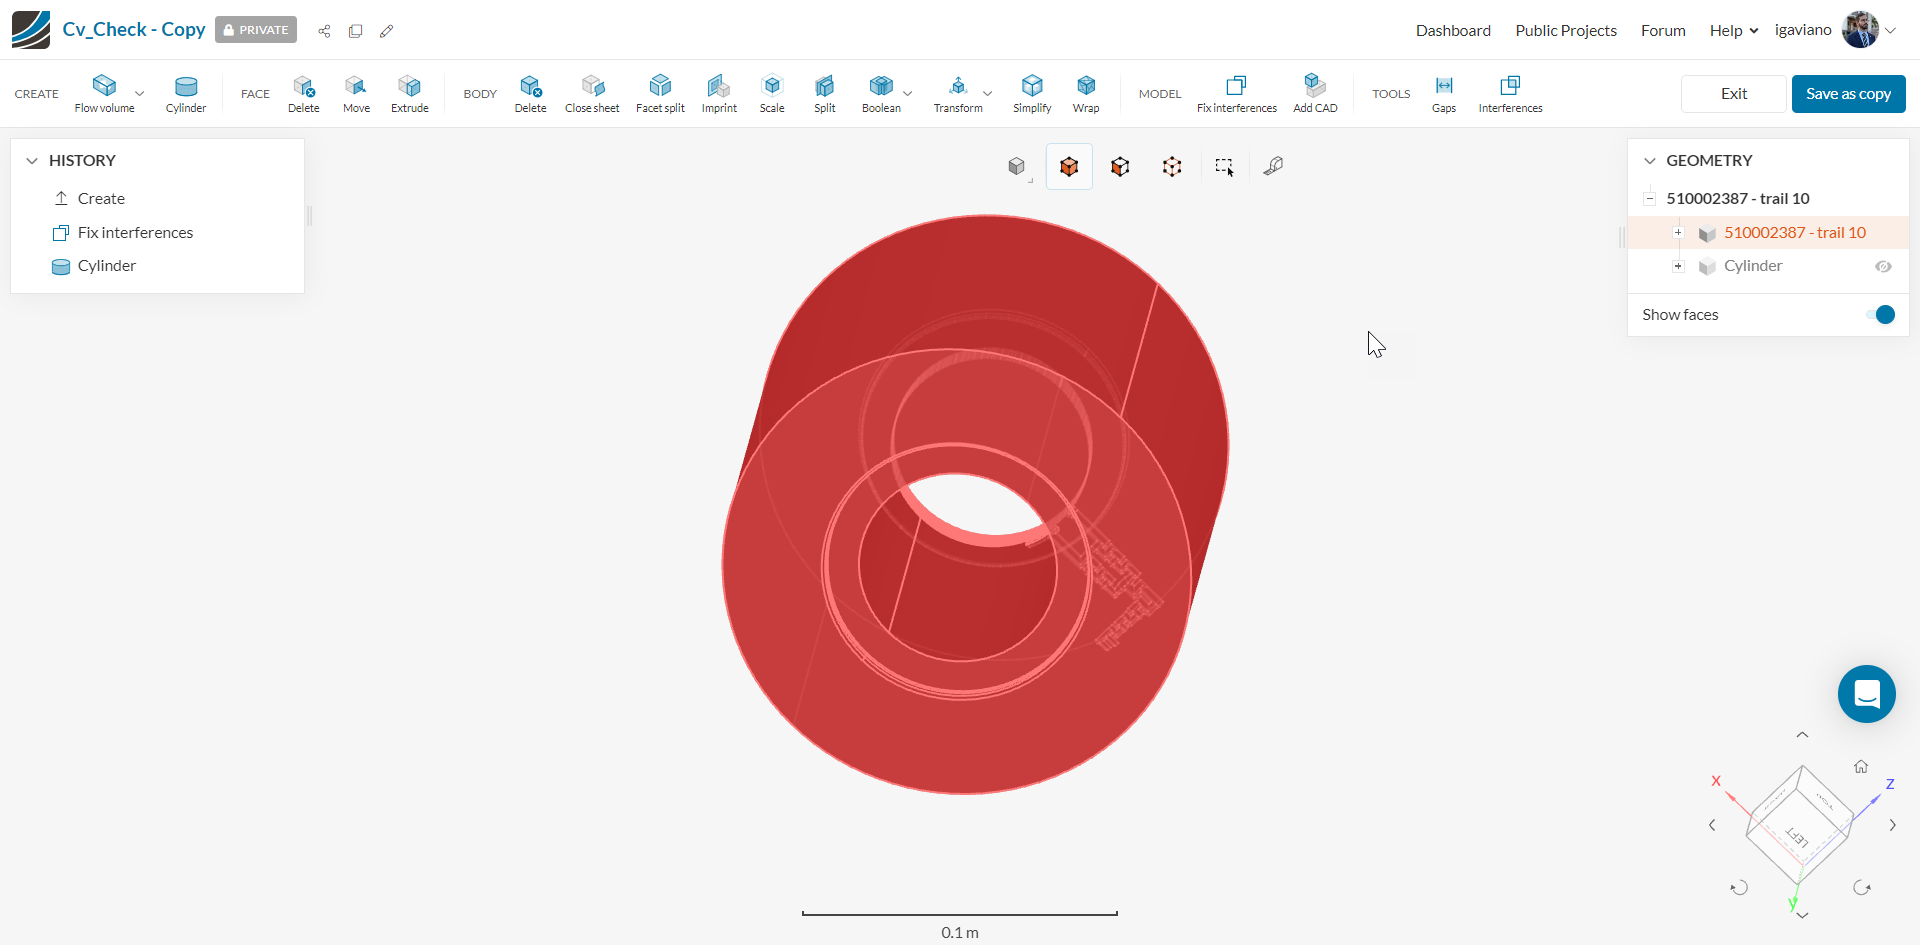Activate the measure tool in the viewport
This screenshot has height=945, width=1920.
click(1273, 166)
